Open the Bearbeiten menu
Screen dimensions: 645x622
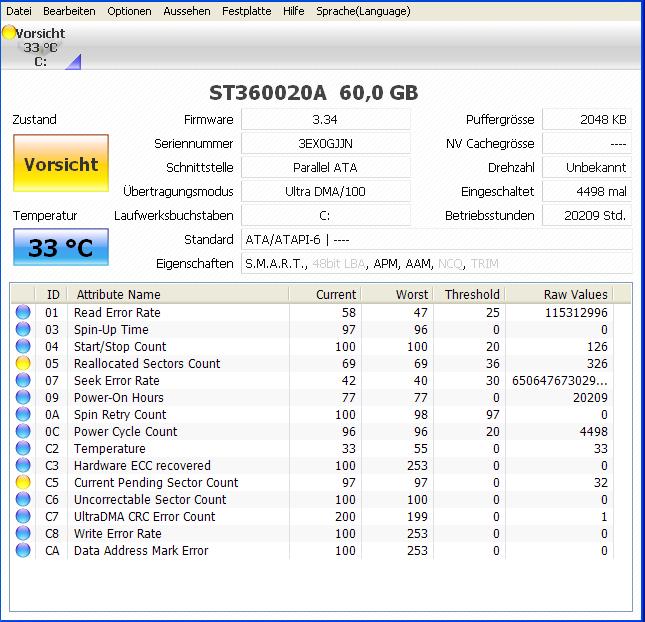click(x=69, y=11)
